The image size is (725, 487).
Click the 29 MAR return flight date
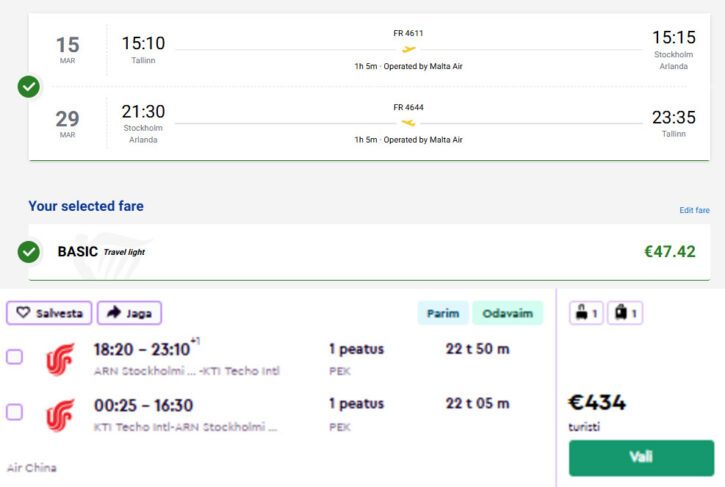(67, 124)
